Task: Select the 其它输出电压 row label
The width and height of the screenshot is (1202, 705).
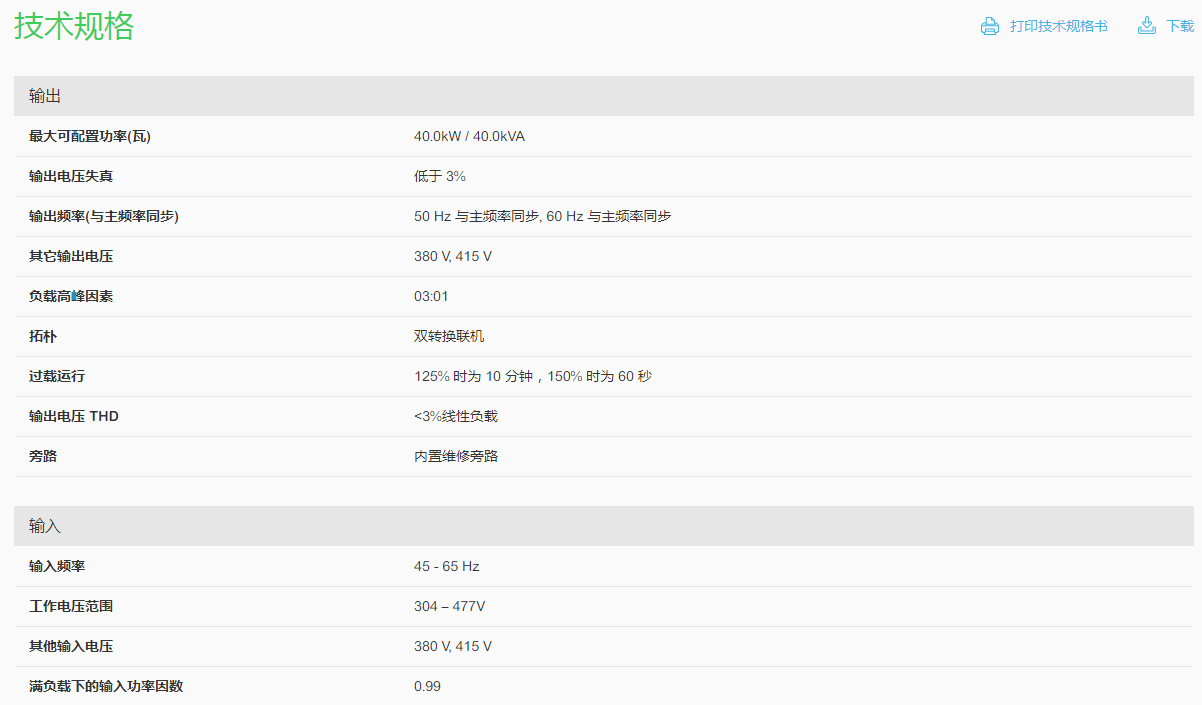Action: point(71,256)
